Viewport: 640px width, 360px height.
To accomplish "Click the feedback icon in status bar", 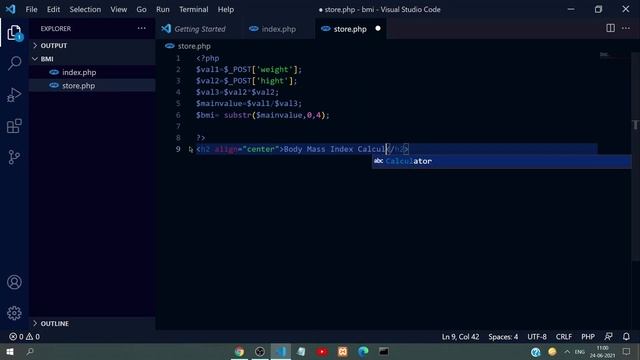I will 608,337.
